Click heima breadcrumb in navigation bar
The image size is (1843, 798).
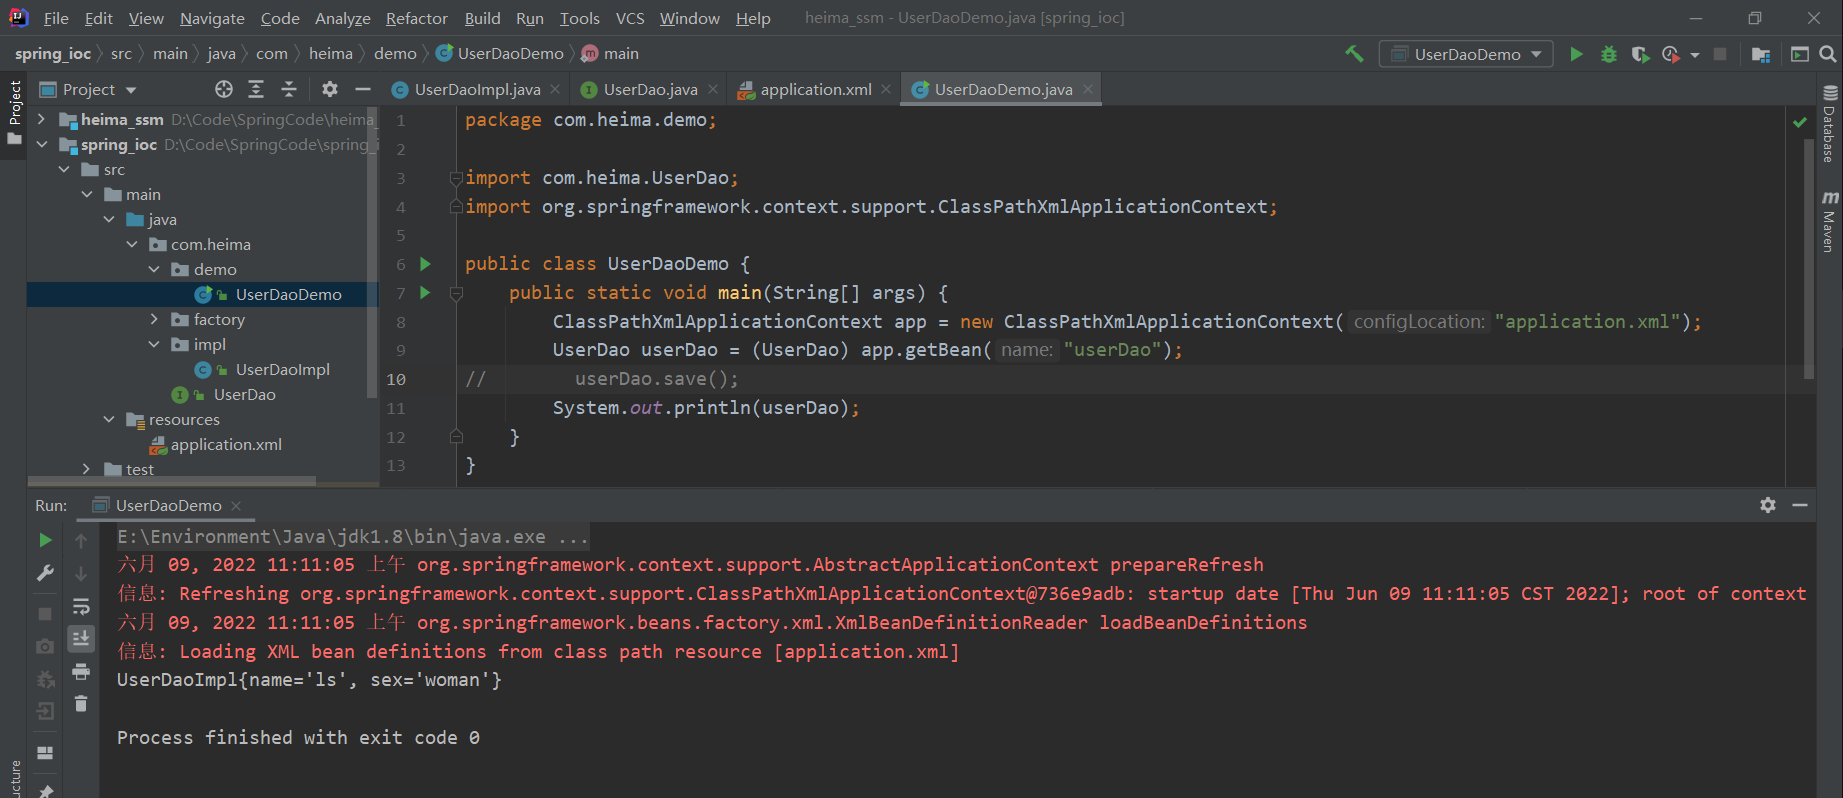pyautogui.click(x=330, y=54)
